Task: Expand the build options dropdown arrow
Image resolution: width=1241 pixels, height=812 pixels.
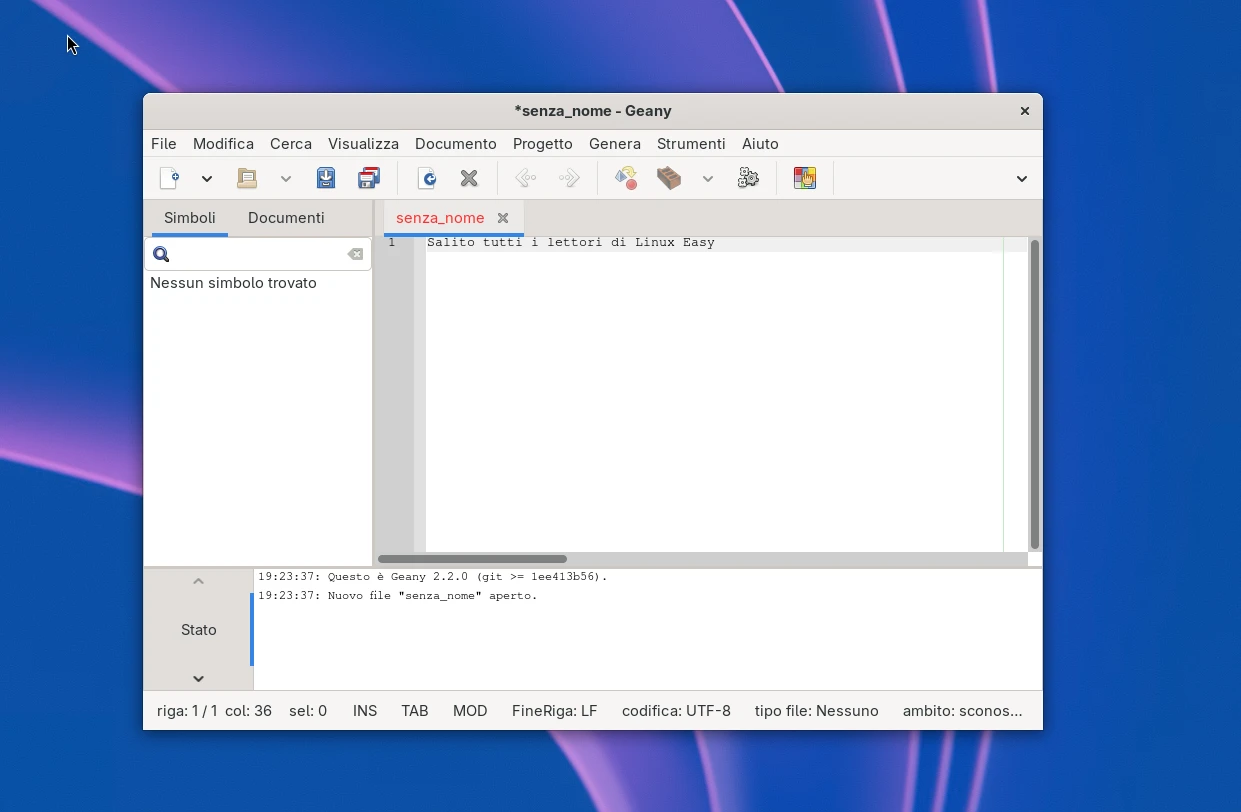Action: pos(708,179)
